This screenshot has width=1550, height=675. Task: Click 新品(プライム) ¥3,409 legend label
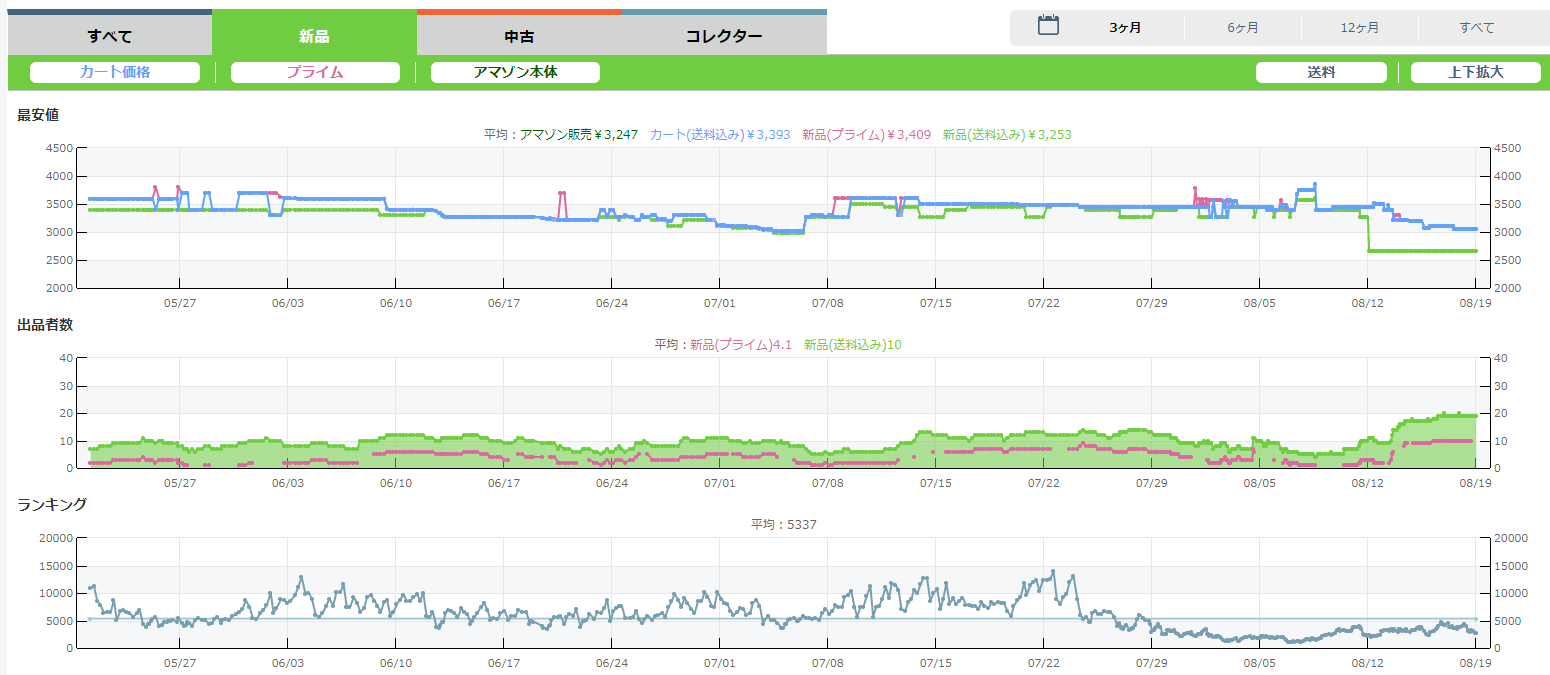[866, 134]
